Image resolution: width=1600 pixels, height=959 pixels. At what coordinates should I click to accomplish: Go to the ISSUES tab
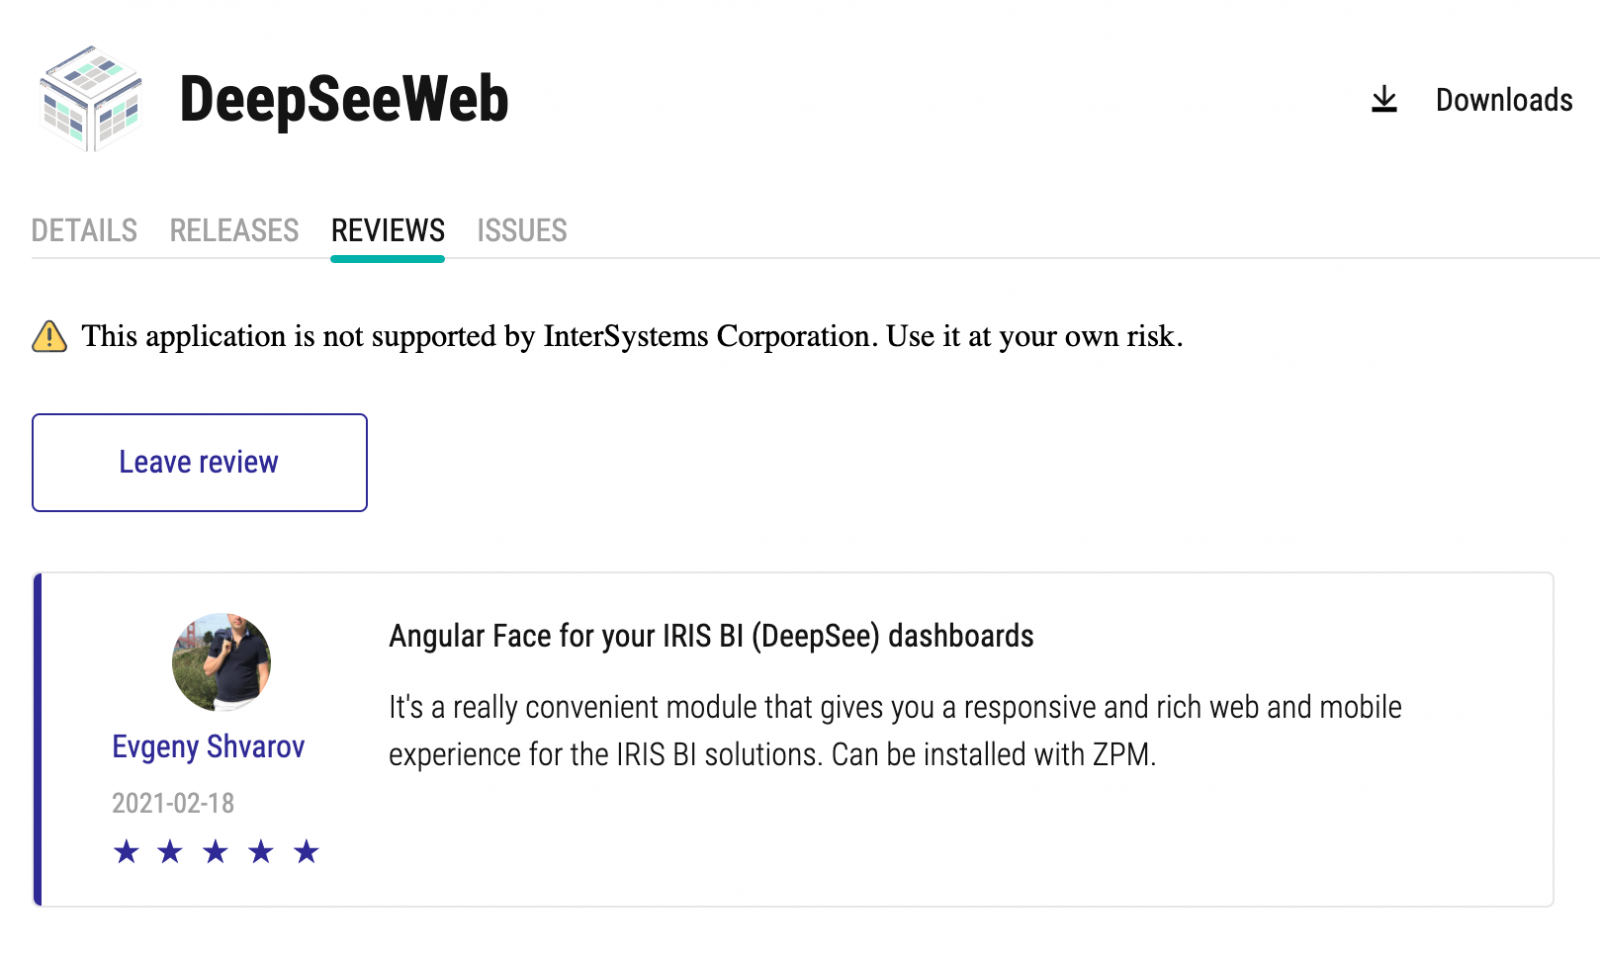522,231
